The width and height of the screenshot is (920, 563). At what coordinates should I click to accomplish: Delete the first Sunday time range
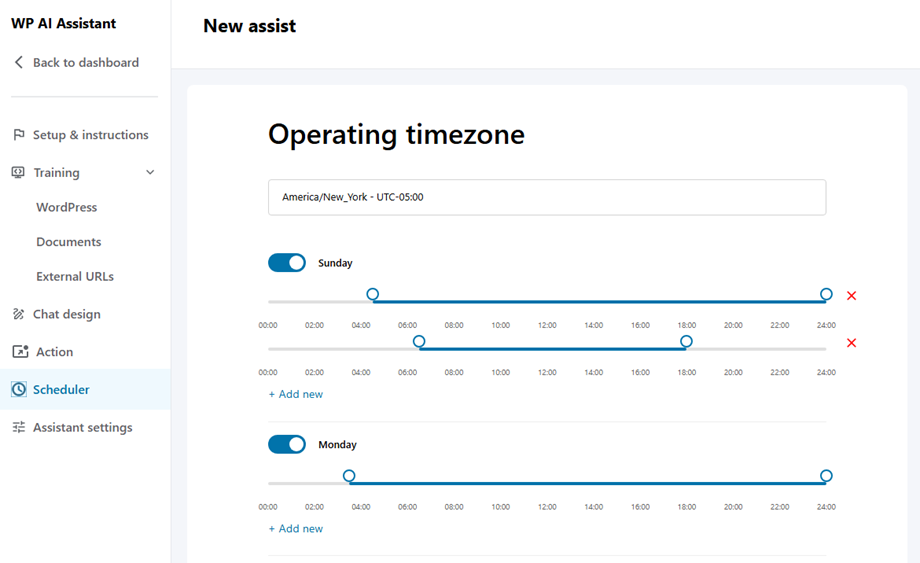851,296
